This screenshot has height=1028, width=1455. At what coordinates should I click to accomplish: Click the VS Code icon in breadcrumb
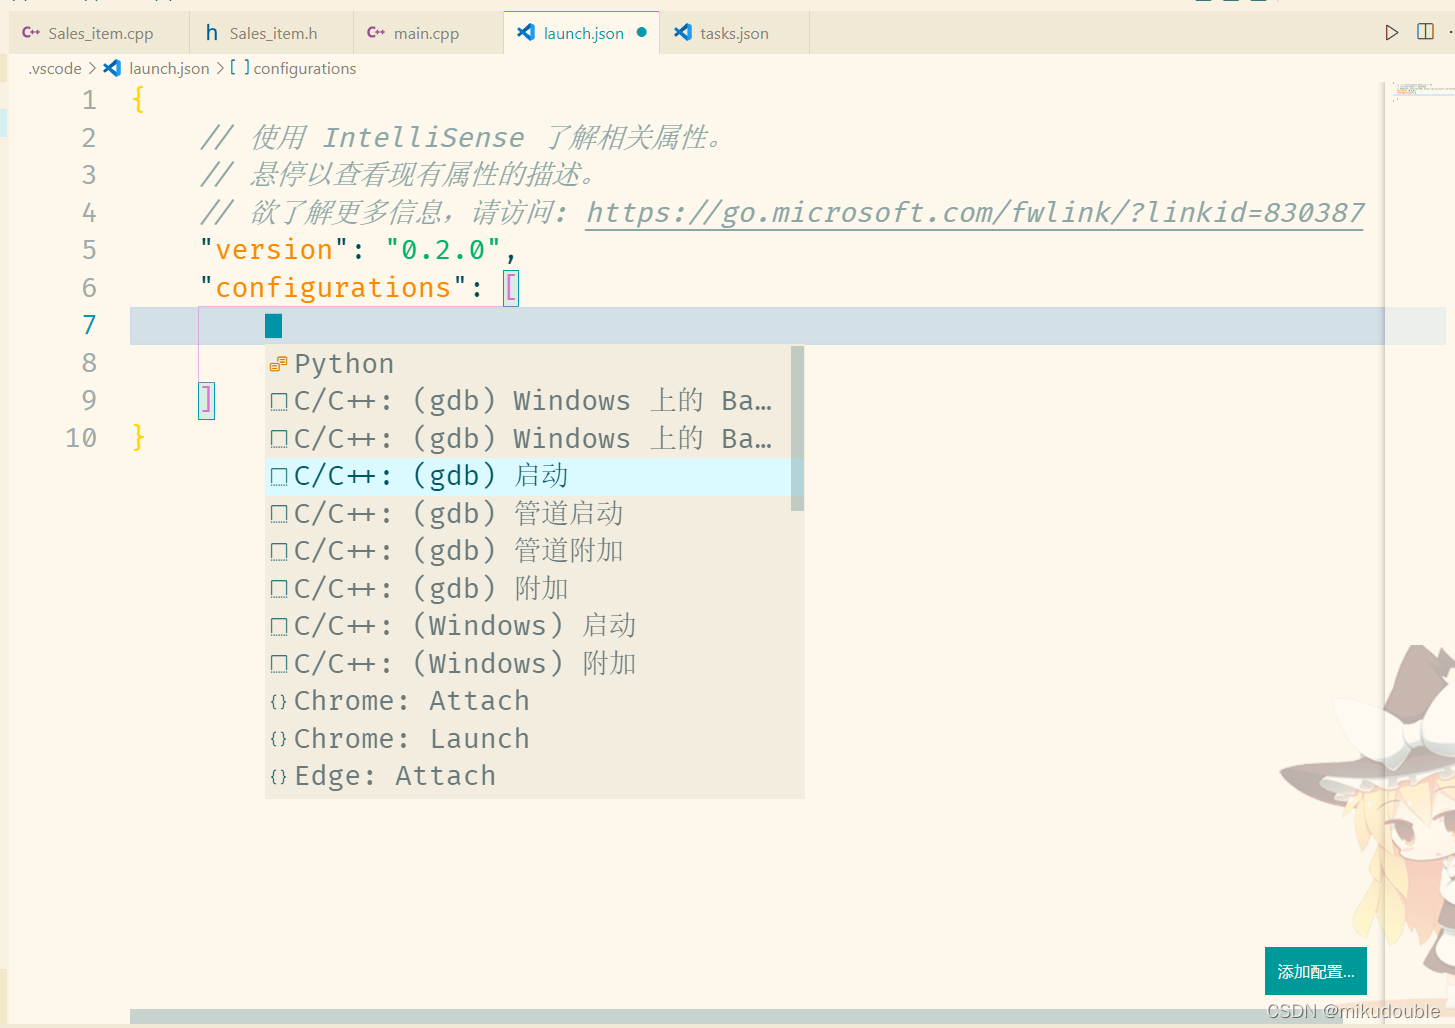[112, 68]
